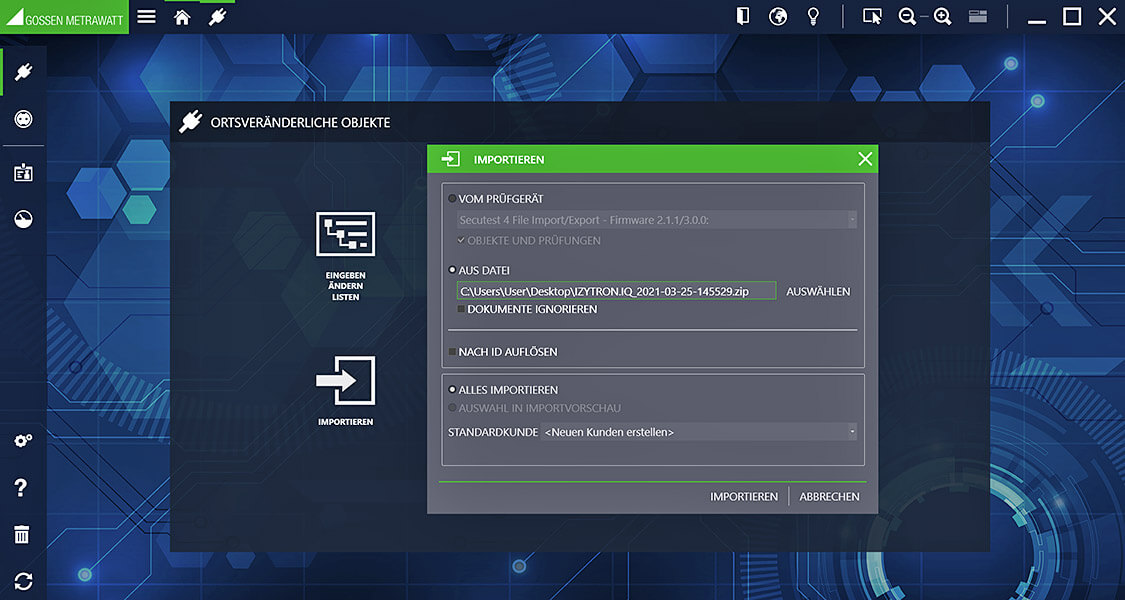Click the sync refresh sidebar icon
Image resolution: width=1125 pixels, height=600 pixels.
[23, 581]
